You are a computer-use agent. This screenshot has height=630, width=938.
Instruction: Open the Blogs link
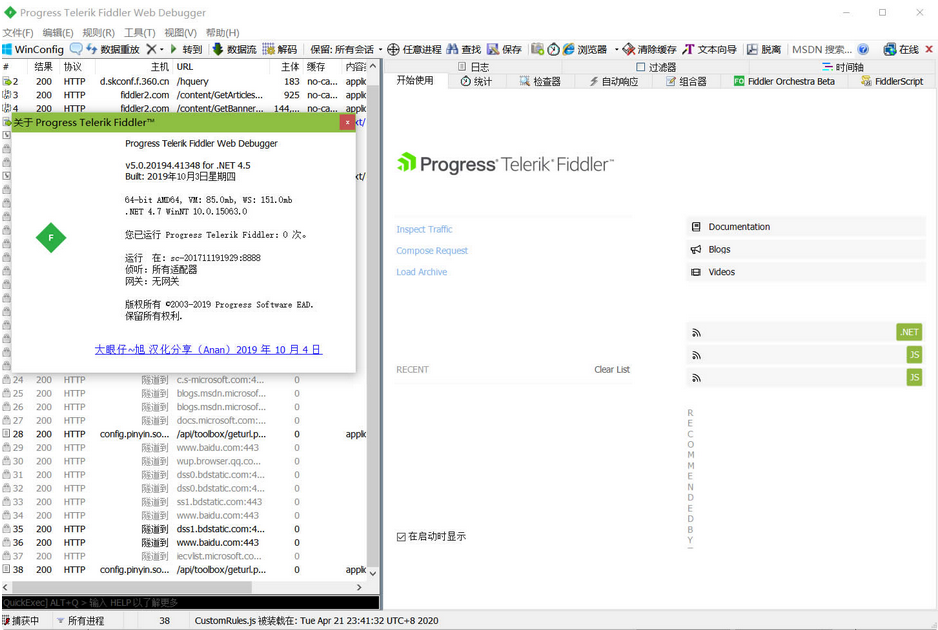[805, 249]
